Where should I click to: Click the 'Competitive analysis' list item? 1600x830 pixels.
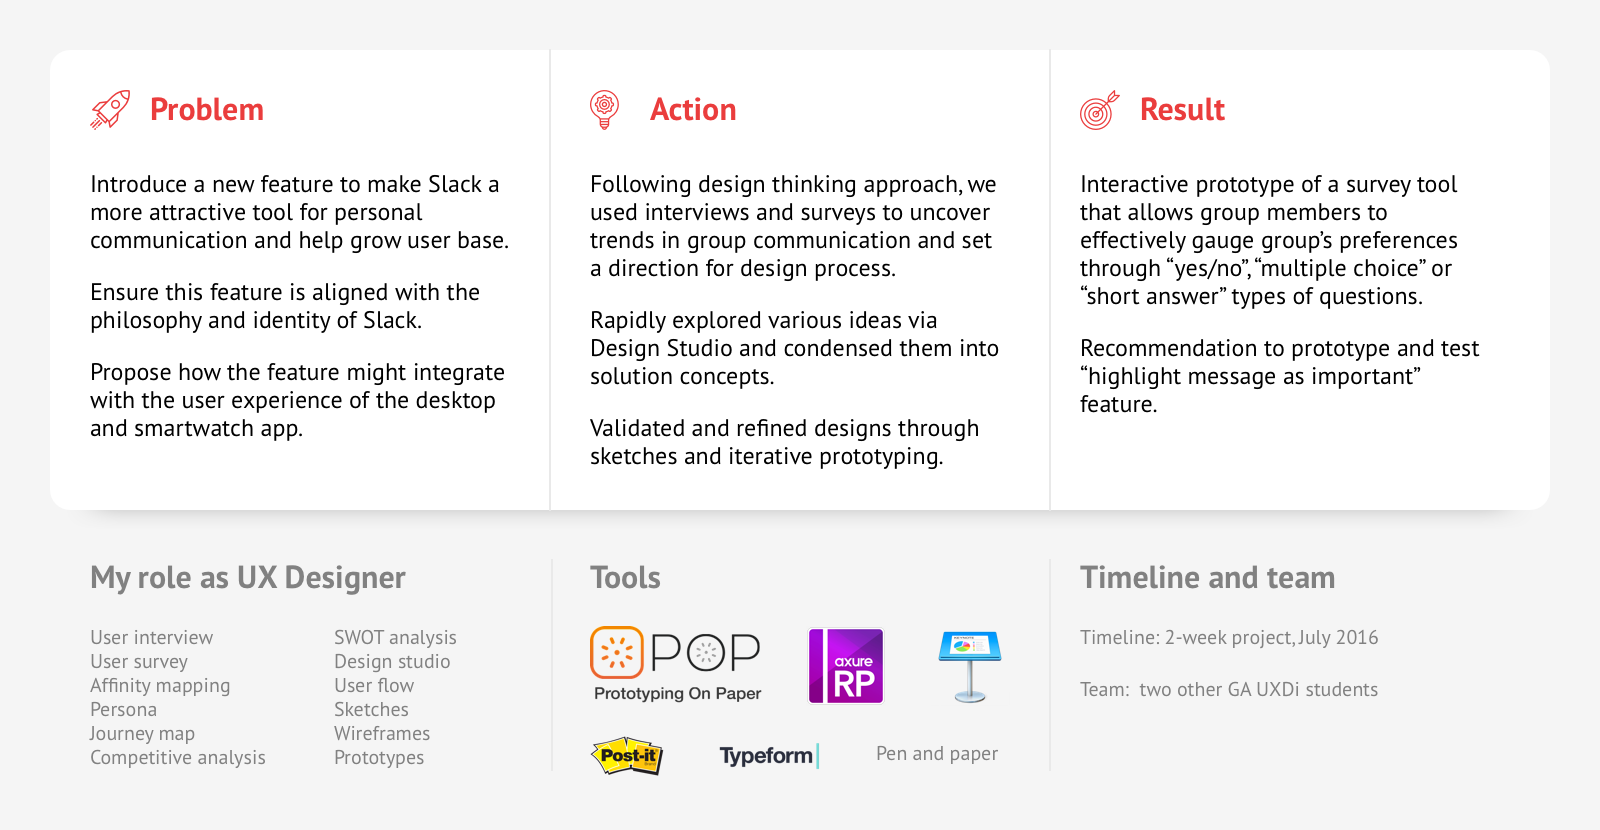tap(178, 758)
